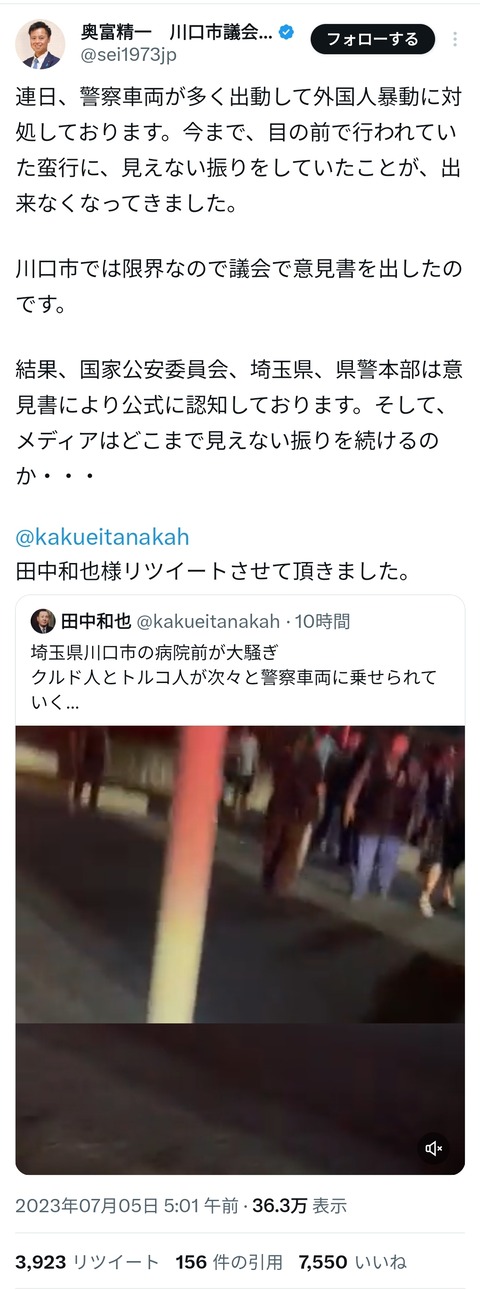The height and width of the screenshot is (1290, 480).
Task: Open the @kakueitanakah mention link
Action: pos(102,537)
